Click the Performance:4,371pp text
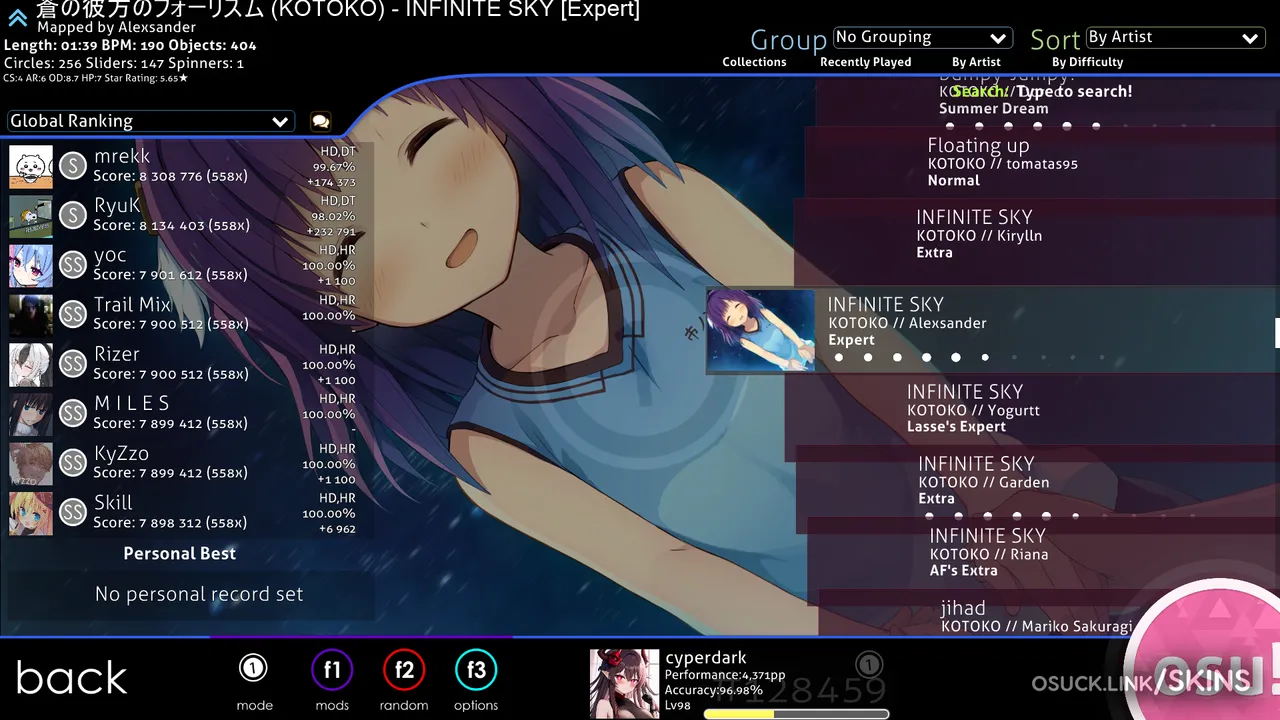Image resolution: width=1280 pixels, height=720 pixels. pyautogui.click(x=725, y=675)
